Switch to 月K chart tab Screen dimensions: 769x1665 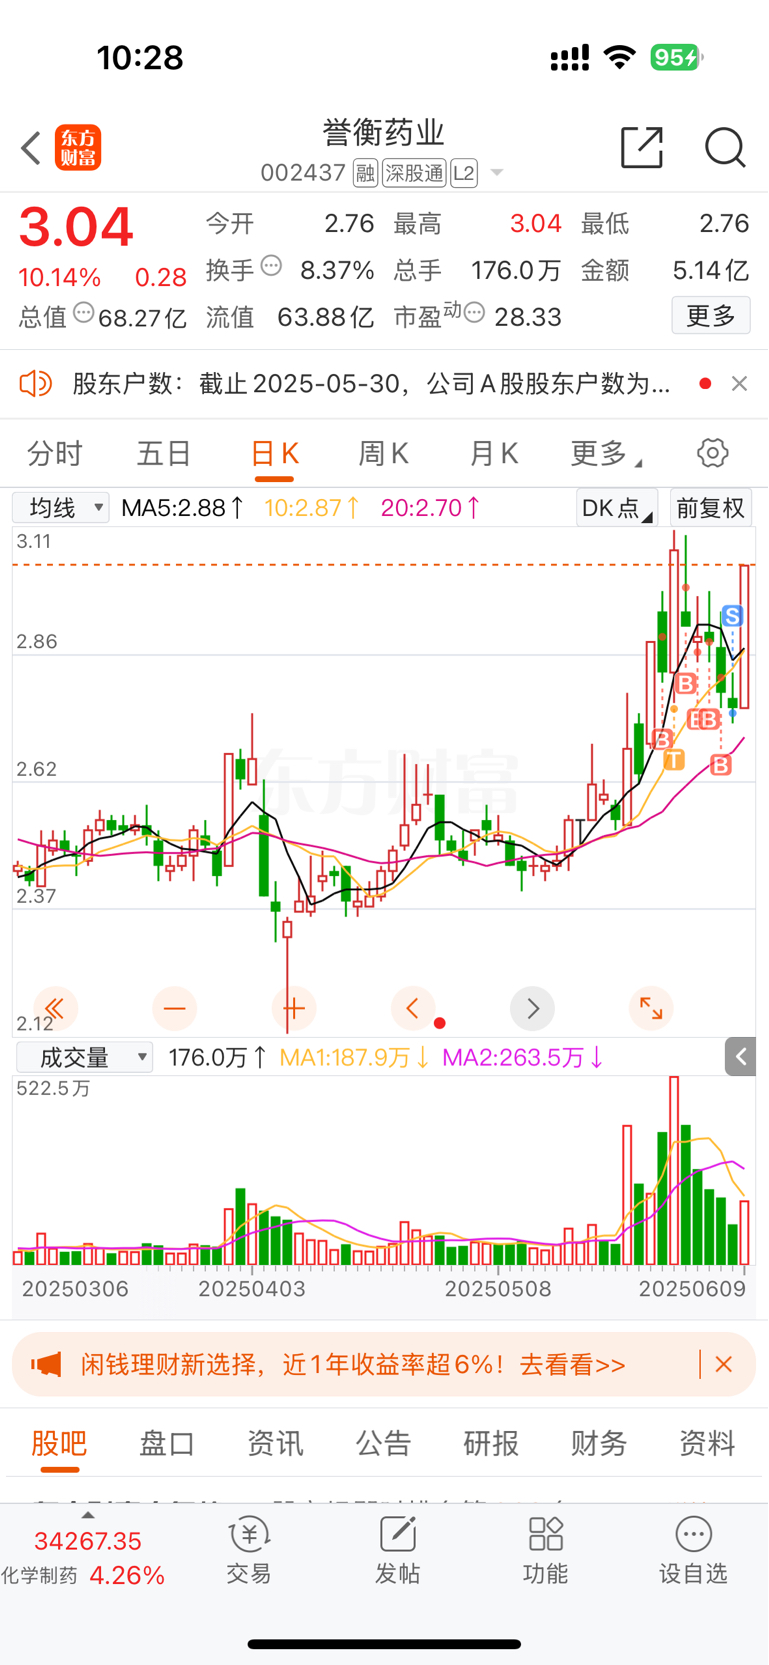click(493, 453)
